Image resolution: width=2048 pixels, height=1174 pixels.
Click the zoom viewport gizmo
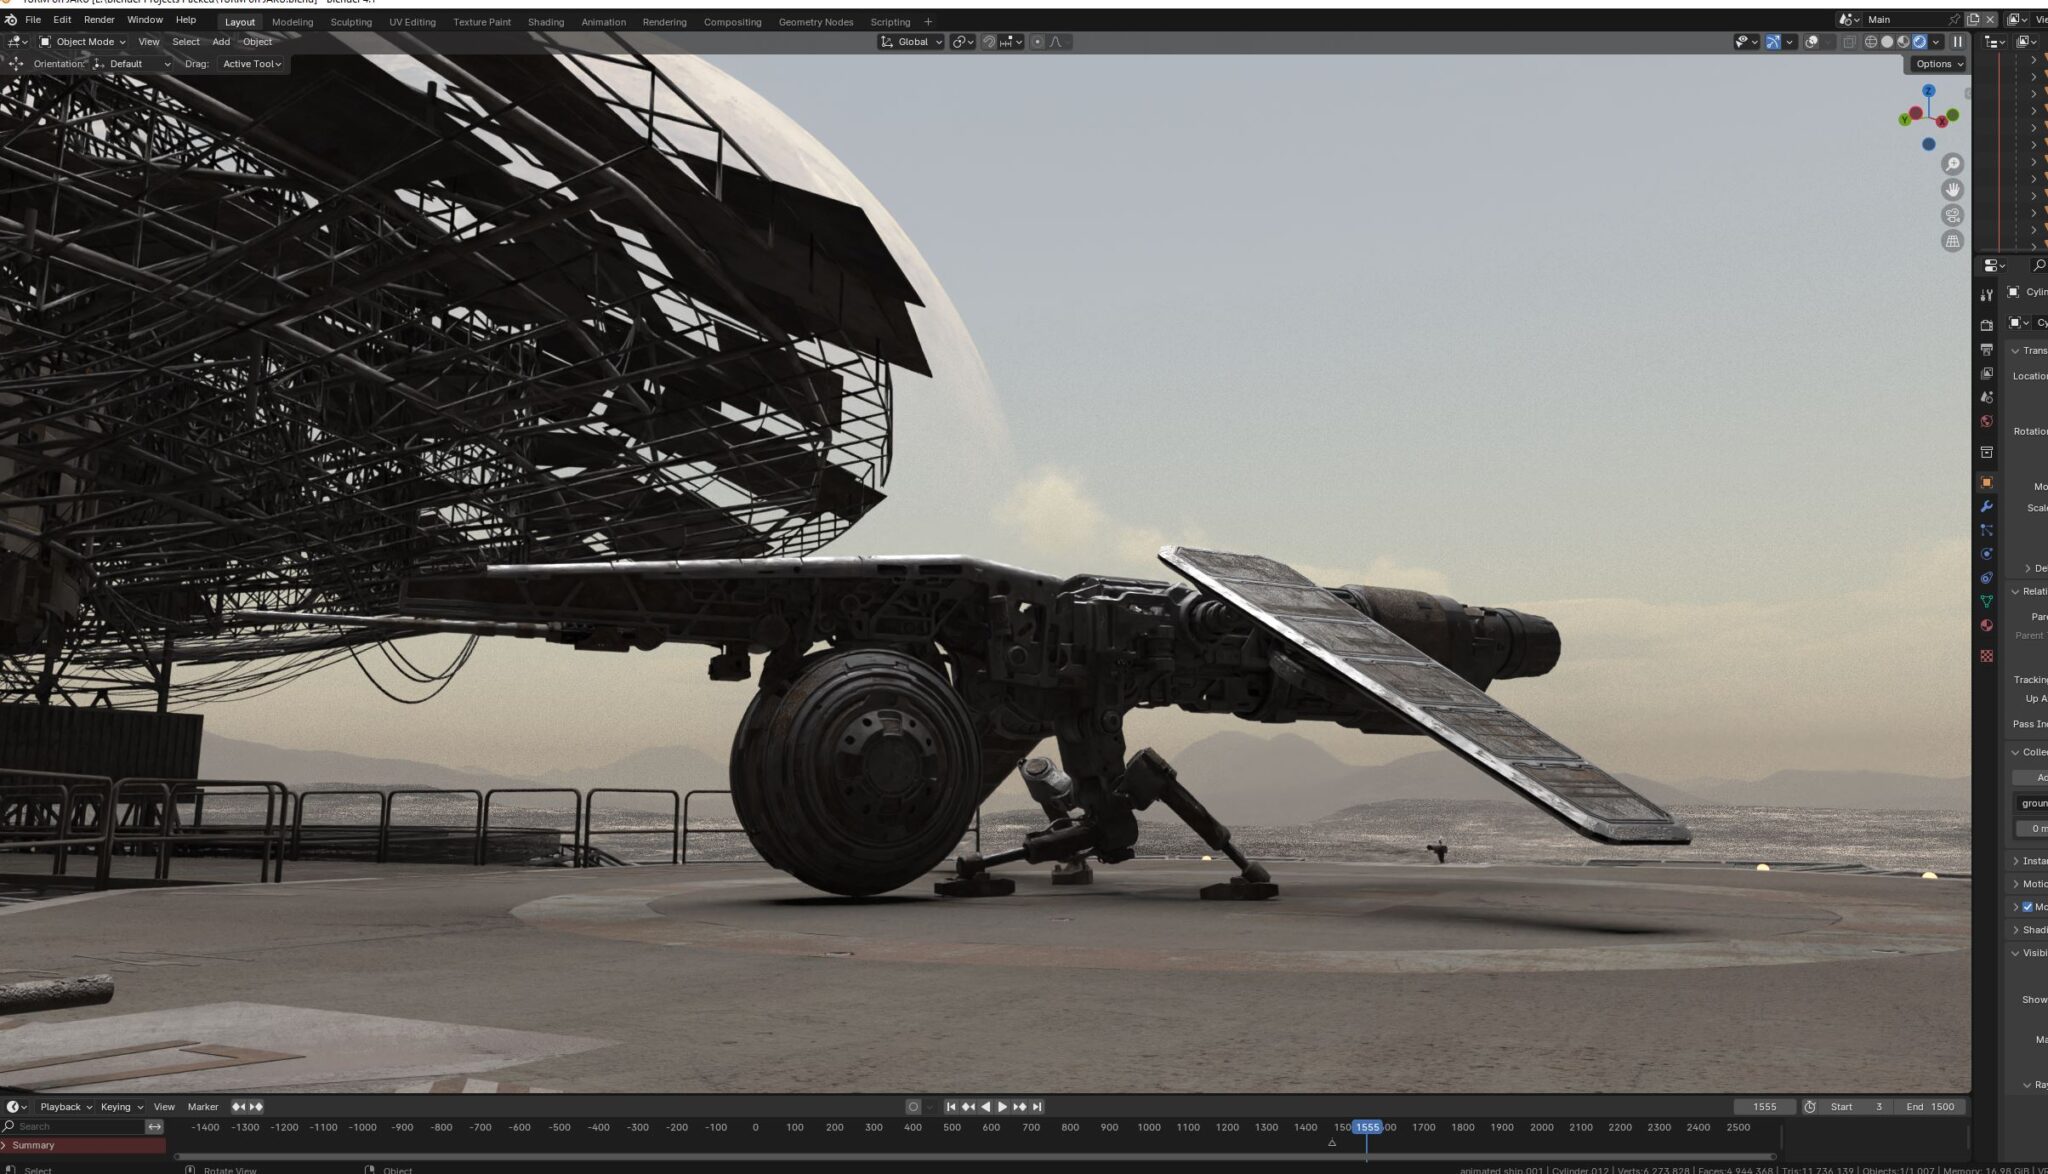point(1952,164)
